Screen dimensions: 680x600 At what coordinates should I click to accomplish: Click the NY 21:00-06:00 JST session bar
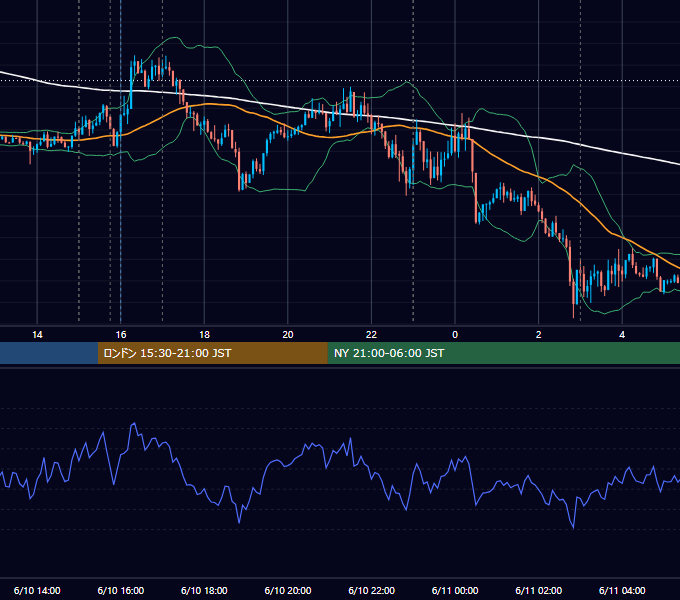click(x=503, y=353)
